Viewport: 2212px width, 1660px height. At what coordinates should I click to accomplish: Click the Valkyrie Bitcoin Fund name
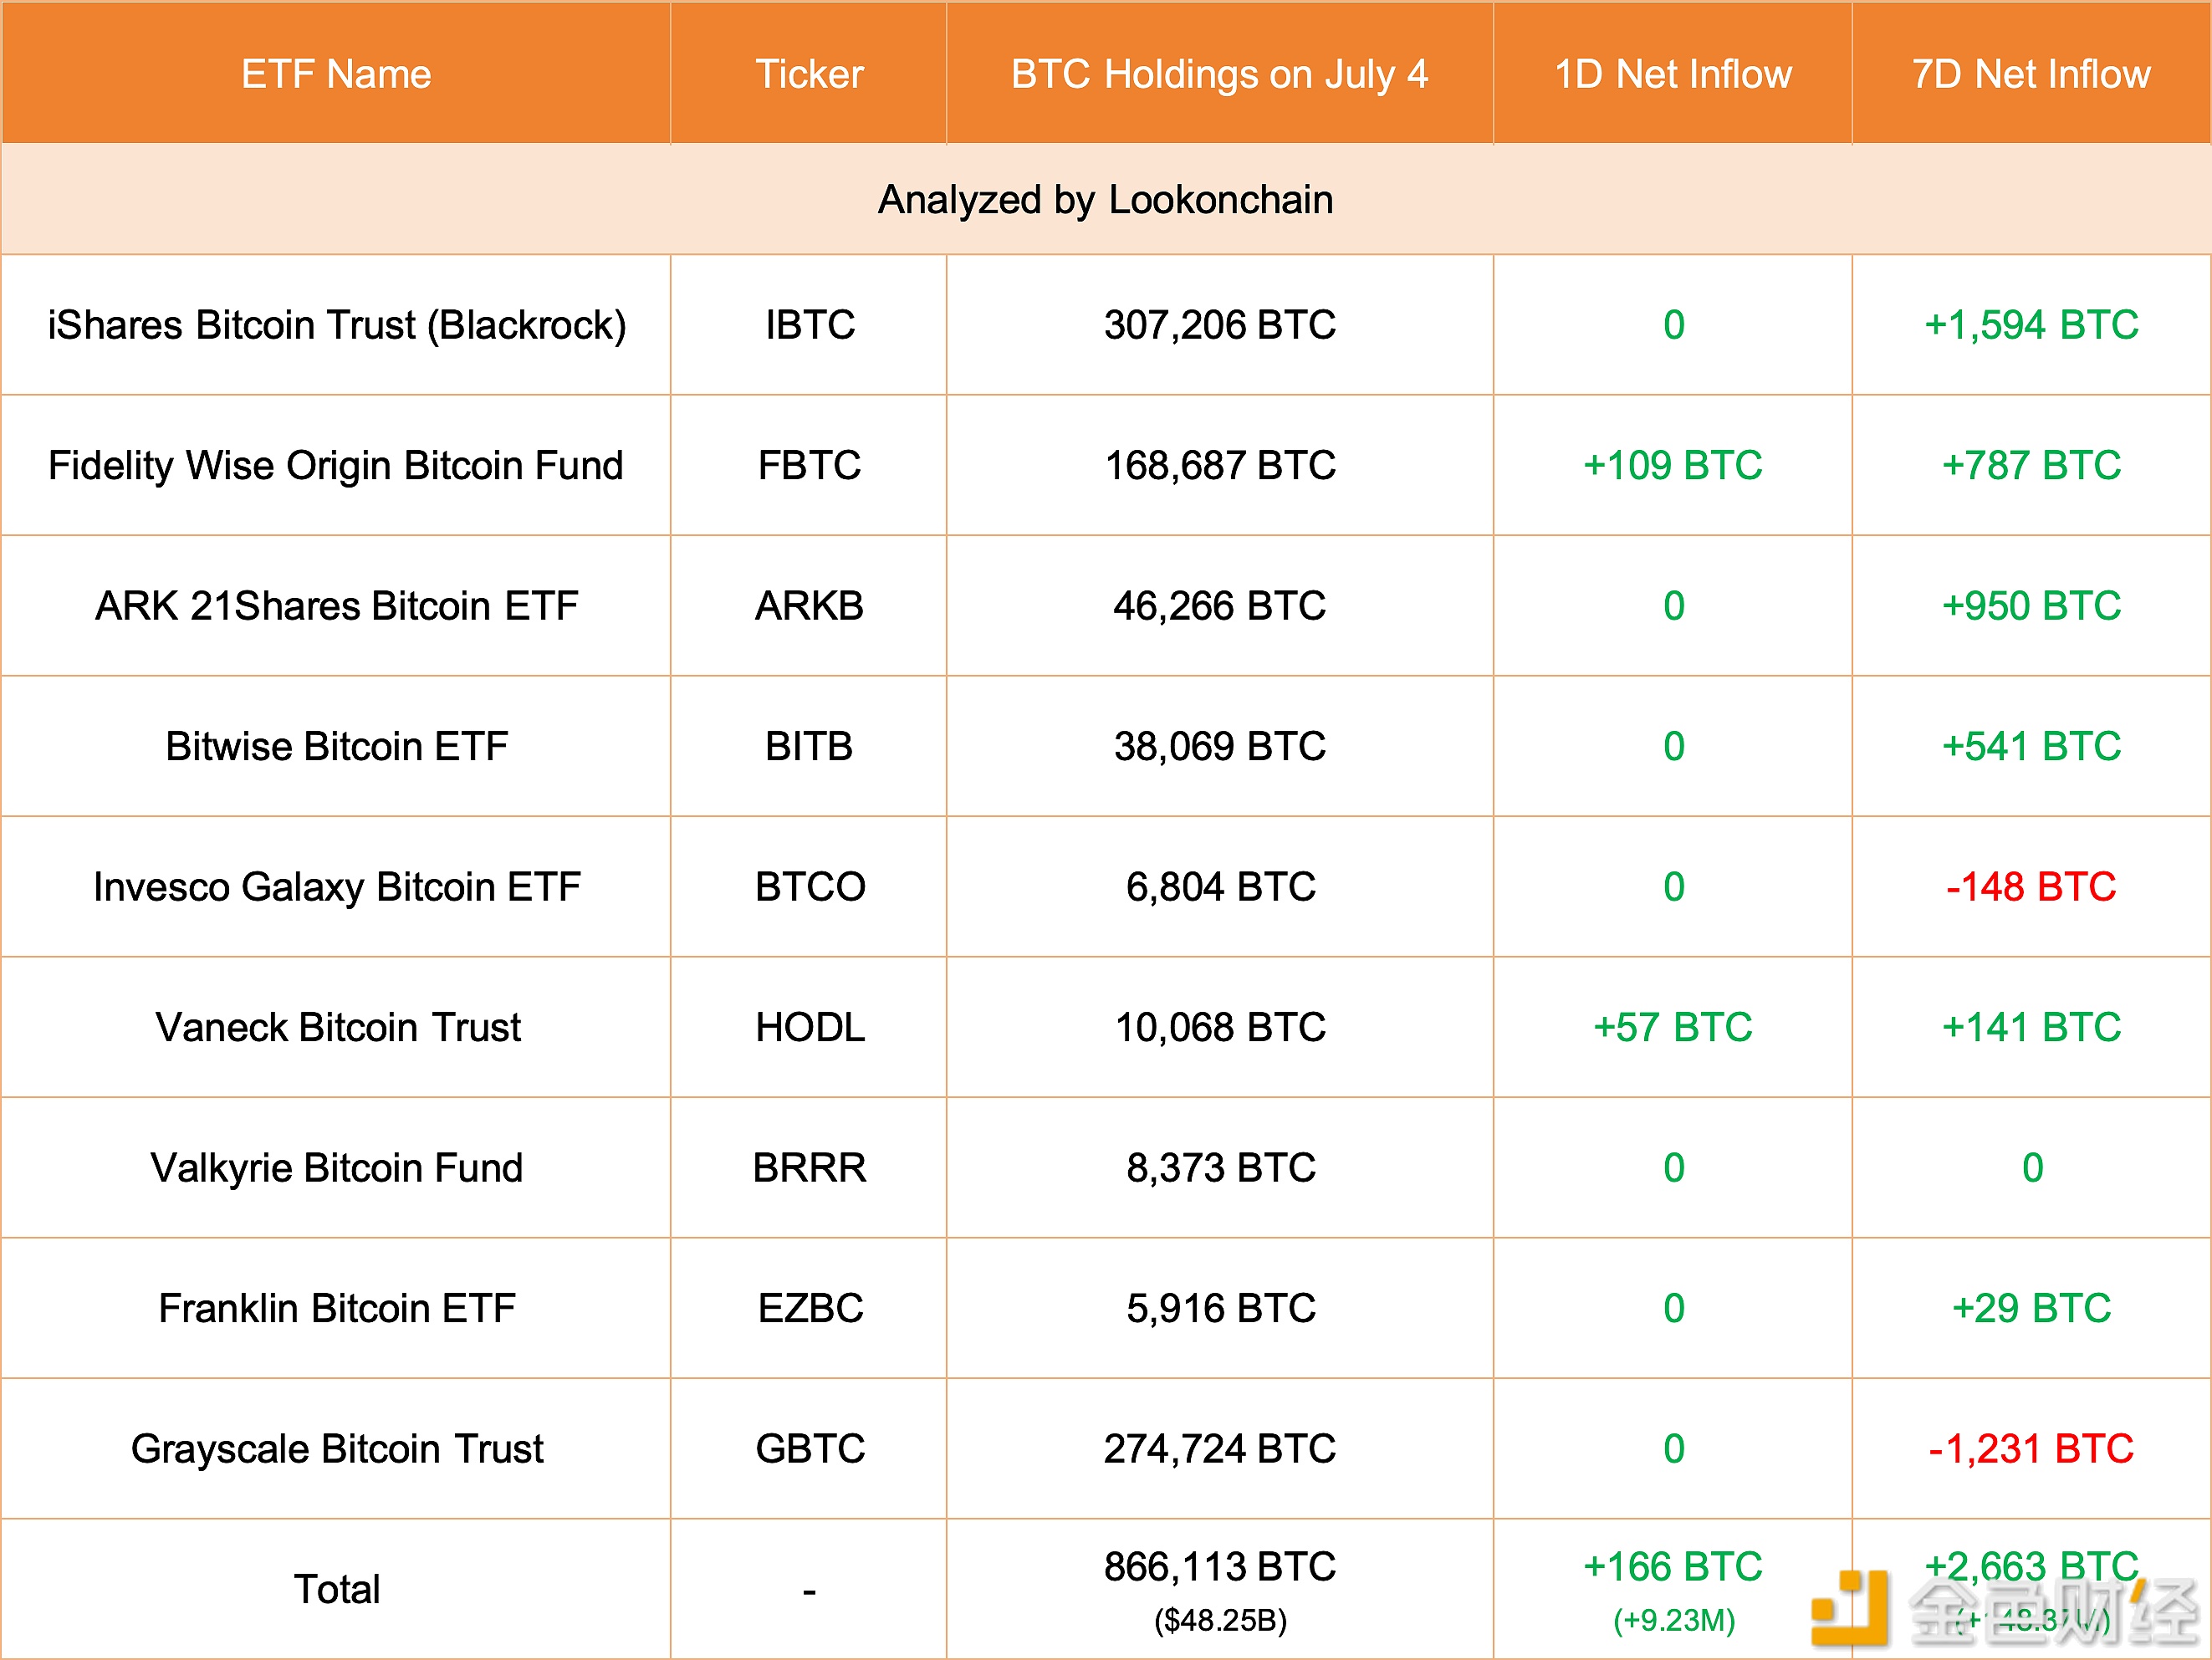(337, 1168)
